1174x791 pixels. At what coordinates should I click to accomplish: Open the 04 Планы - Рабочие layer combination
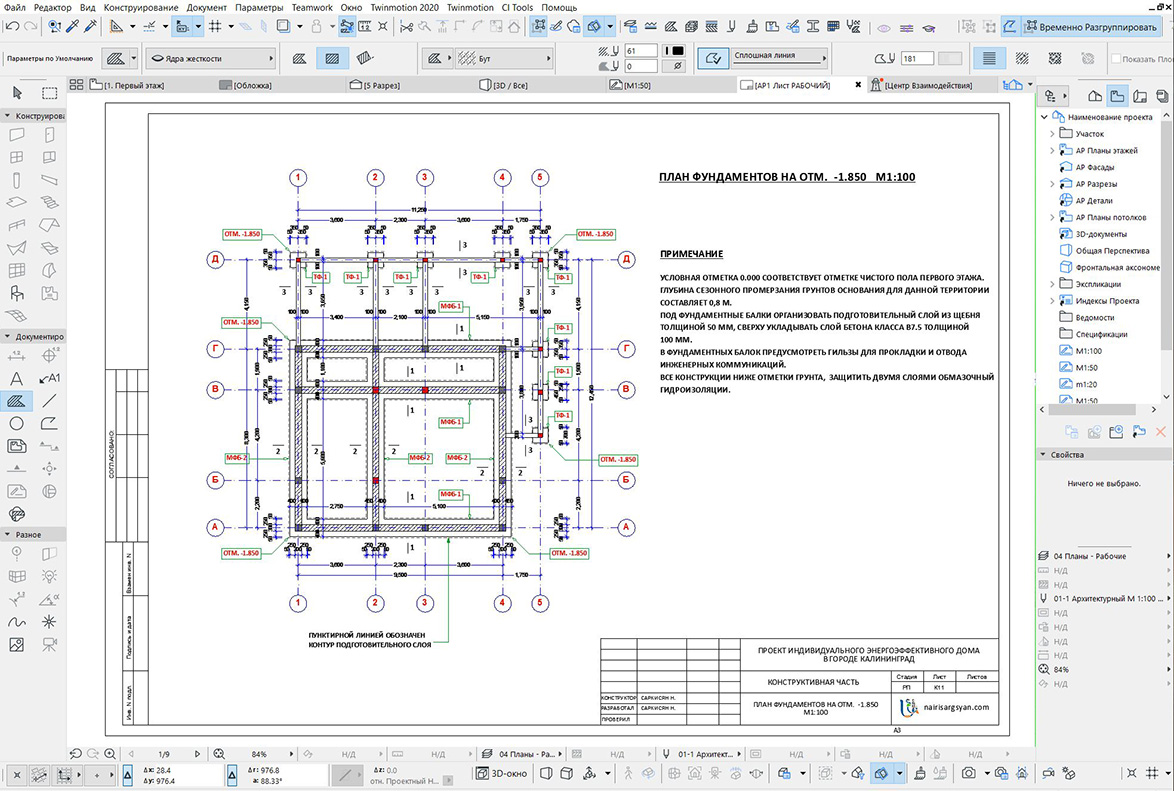click(x=1104, y=556)
